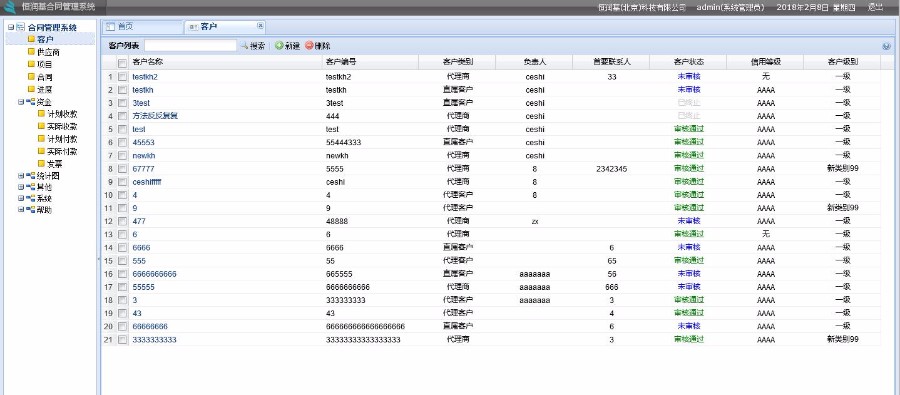Open customer link ceshiffffff

tap(147, 182)
